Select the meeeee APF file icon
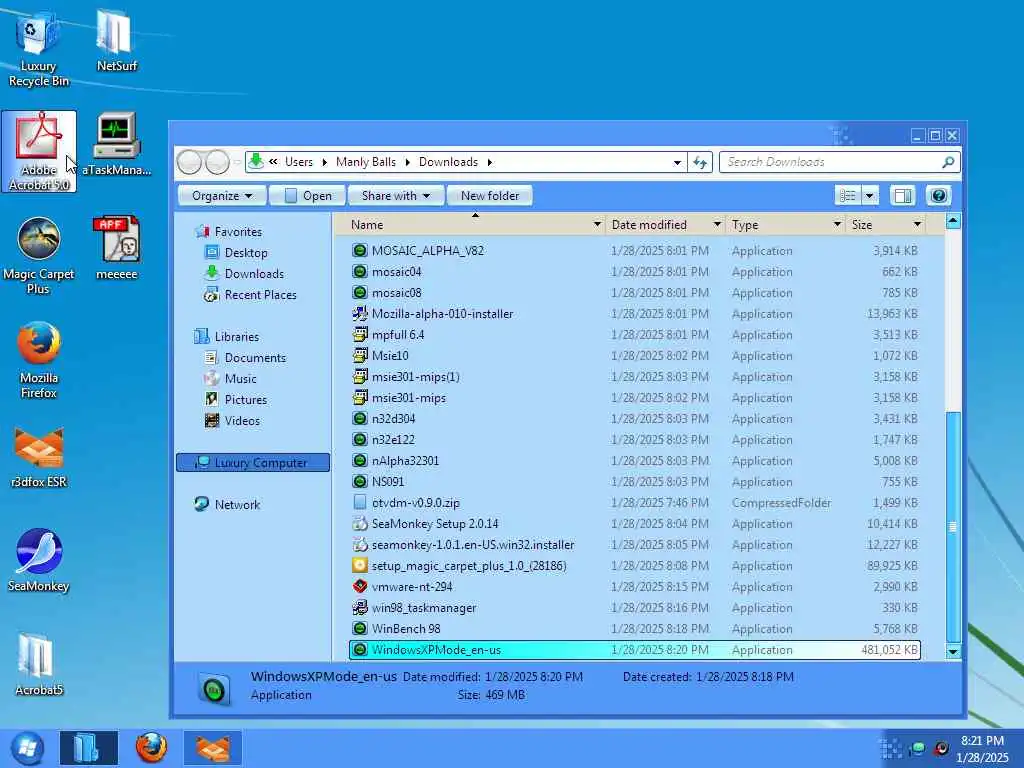The height and width of the screenshot is (768, 1024). click(116, 248)
